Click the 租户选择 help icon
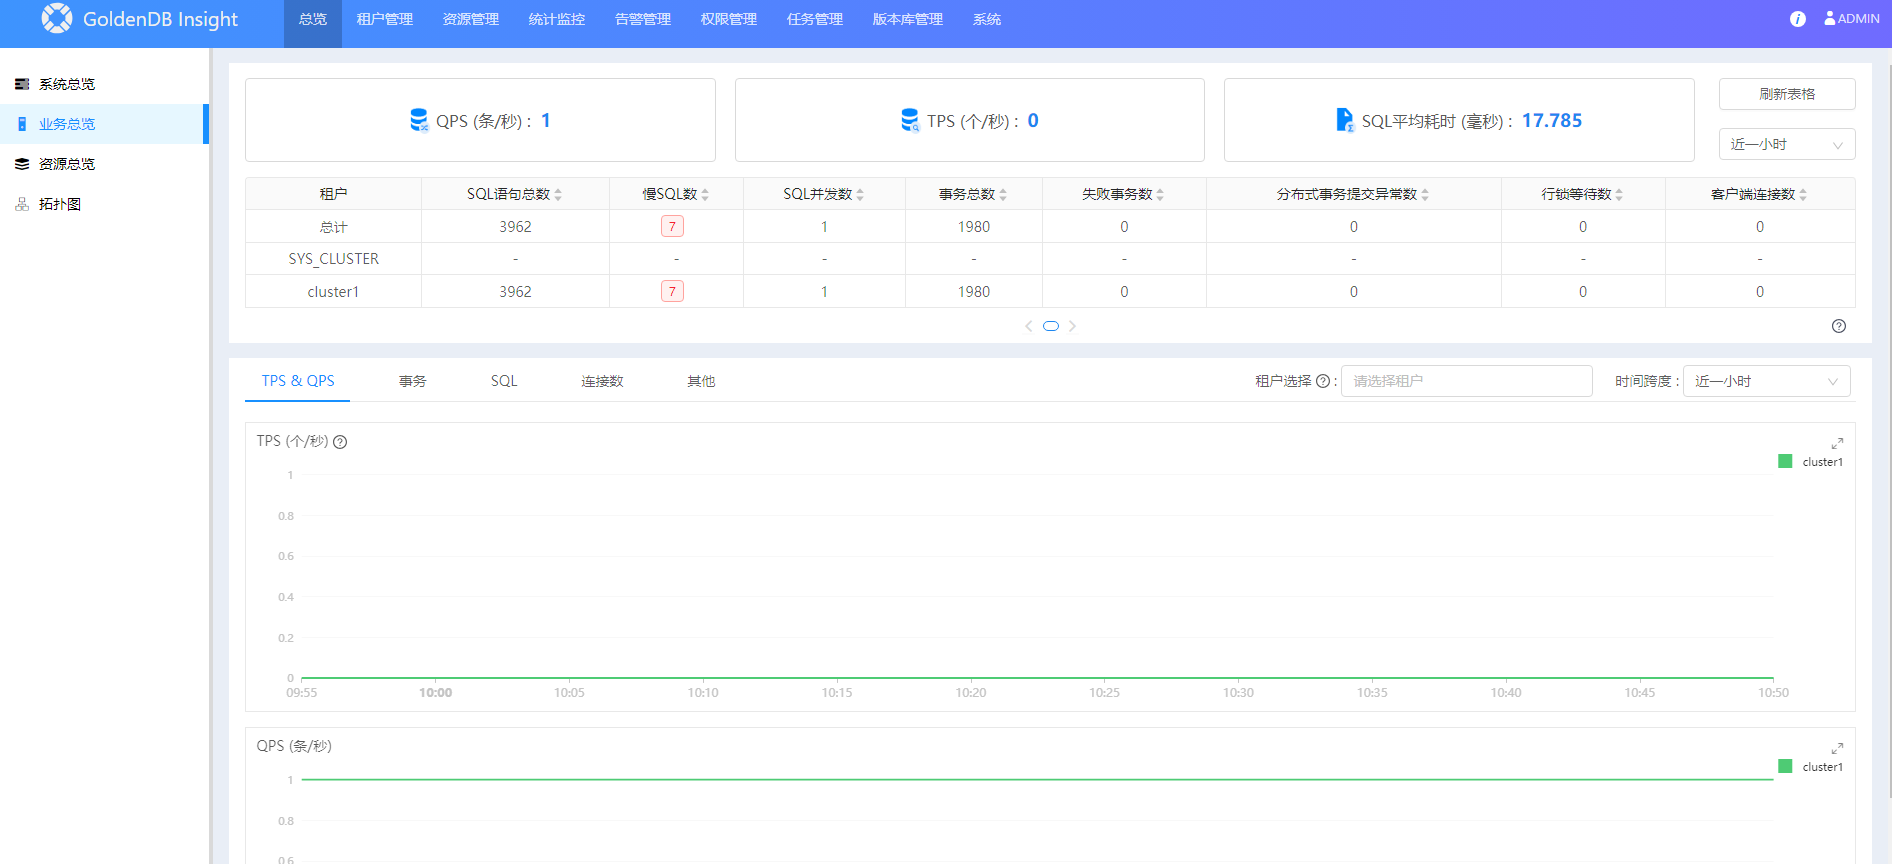1892x864 pixels. point(1323,381)
